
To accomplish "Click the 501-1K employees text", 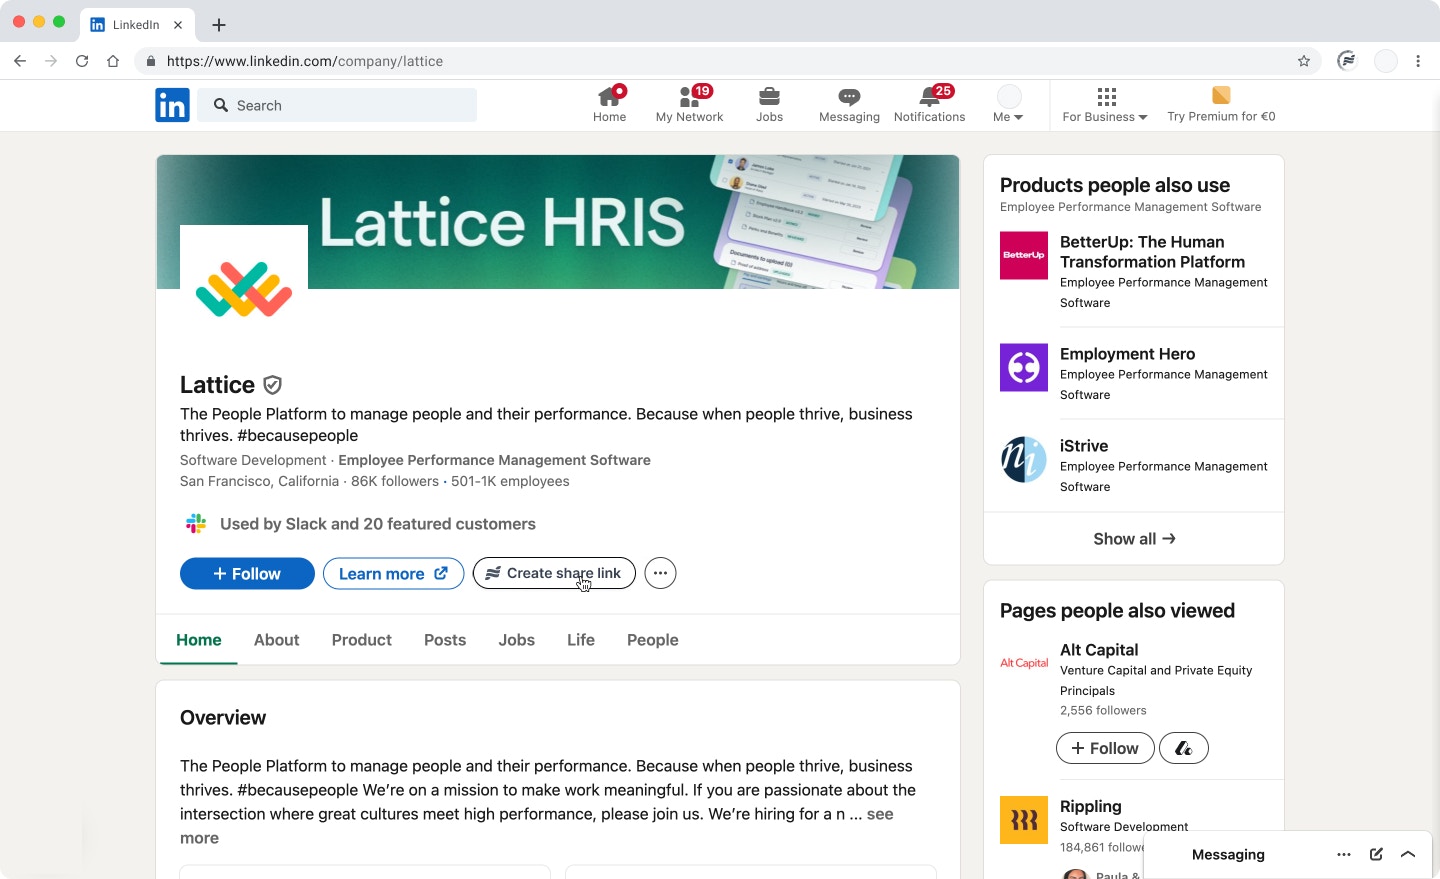I will 510,481.
